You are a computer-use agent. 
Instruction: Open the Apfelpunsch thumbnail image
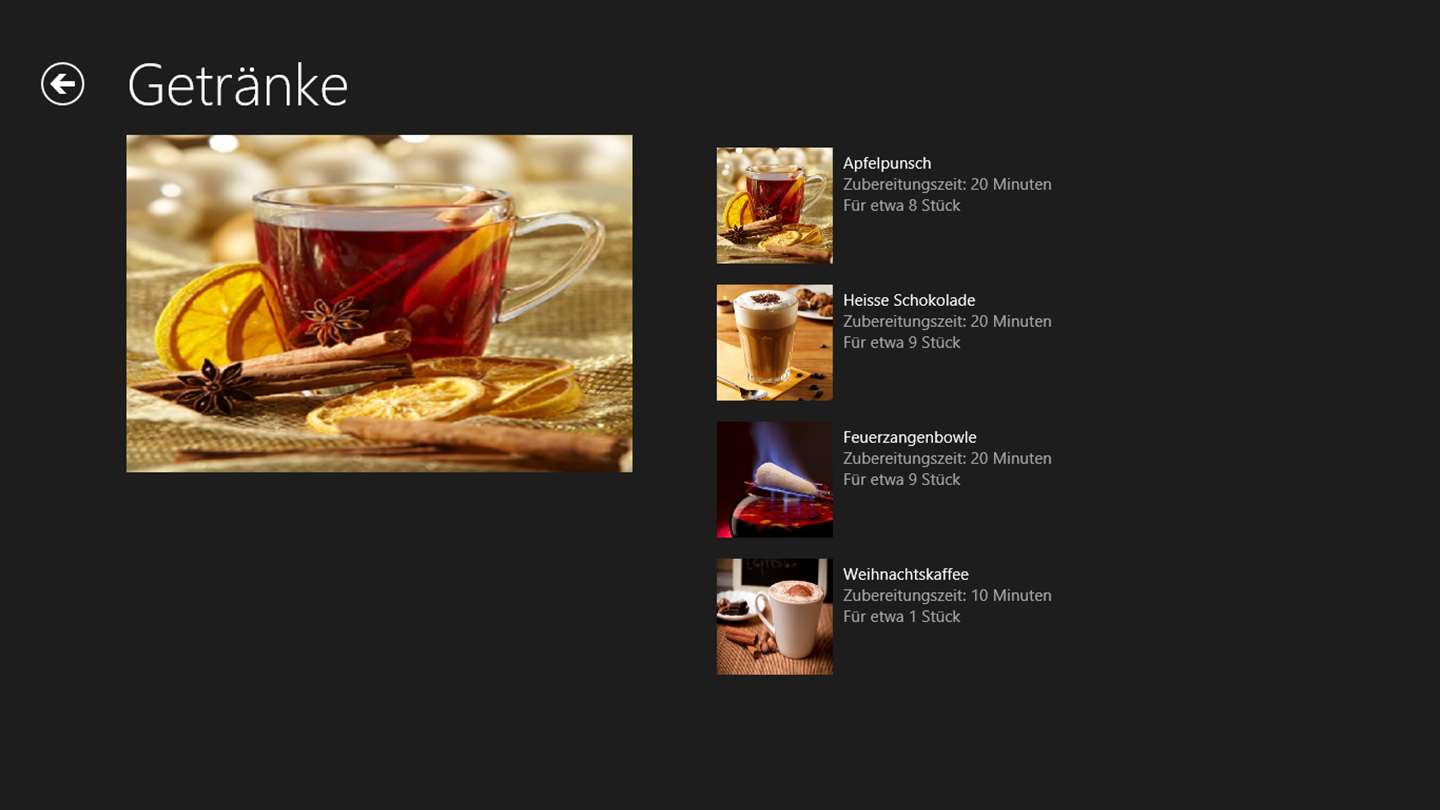pos(774,206)
